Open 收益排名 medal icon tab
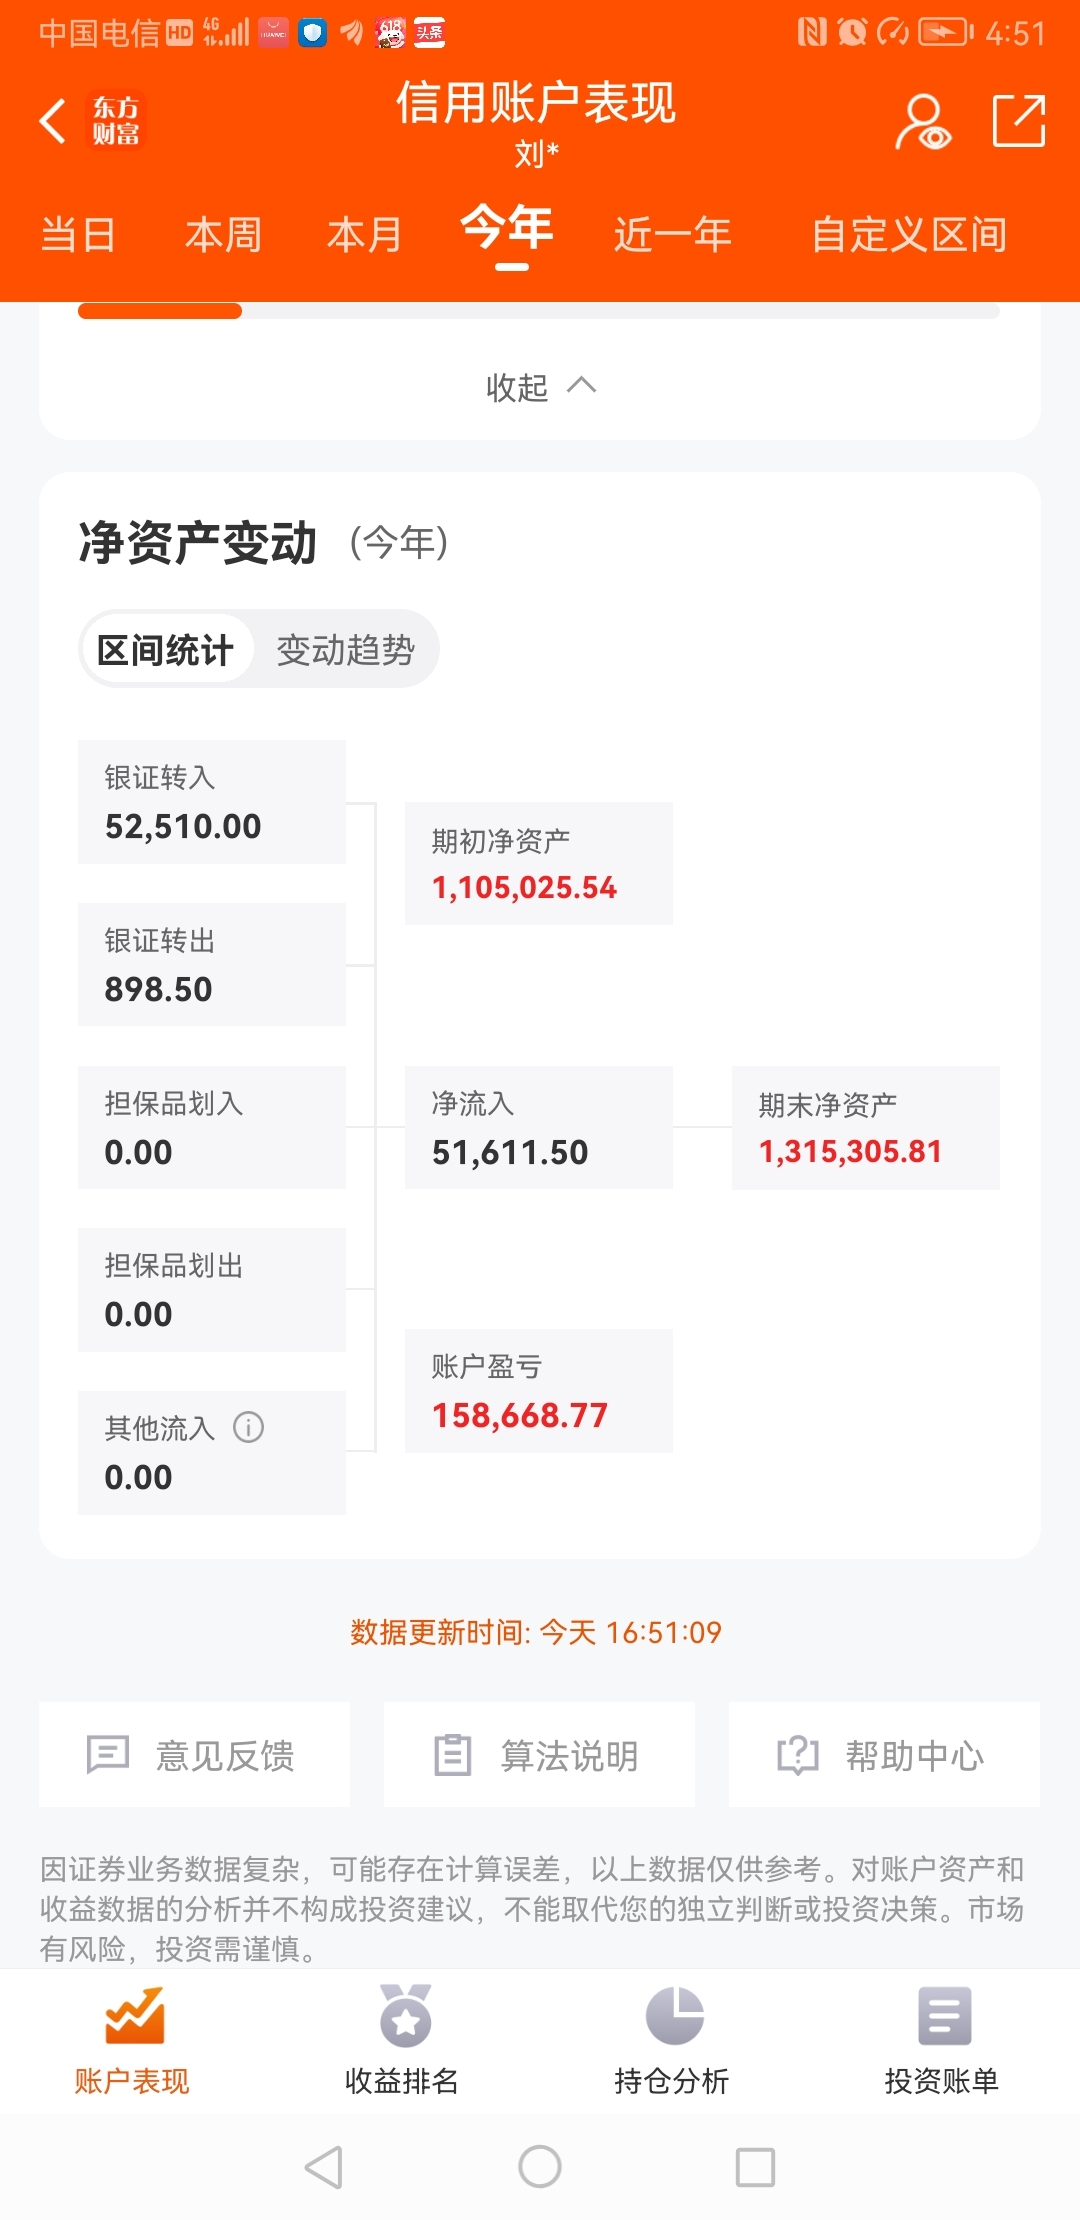Screen dimensions: 1080x2220 (x=405, y=2015)
